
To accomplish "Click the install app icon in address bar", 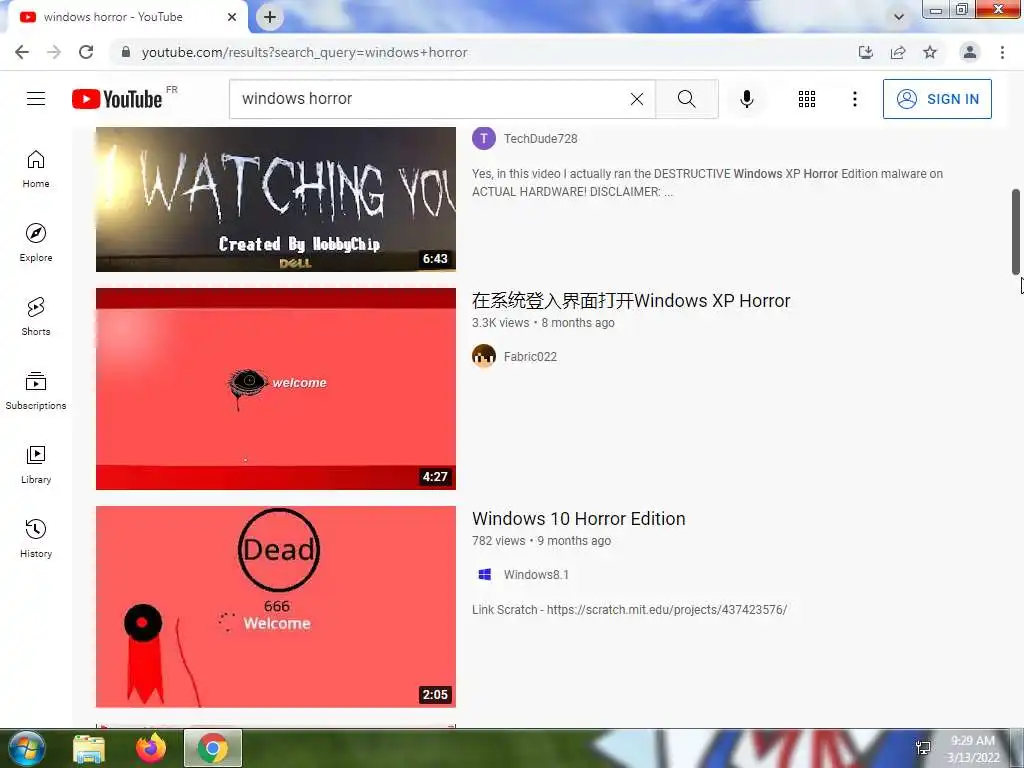I will [866, 52].
